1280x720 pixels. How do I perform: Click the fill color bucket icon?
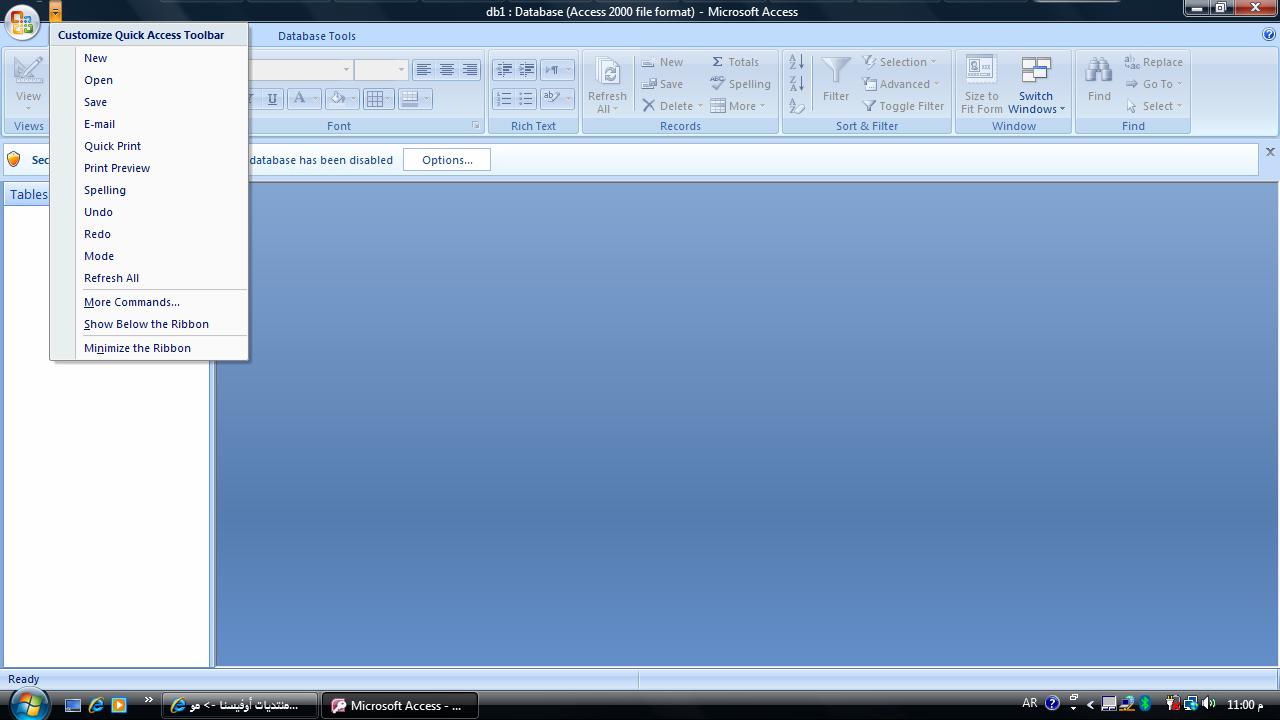[x=338, y=98]
